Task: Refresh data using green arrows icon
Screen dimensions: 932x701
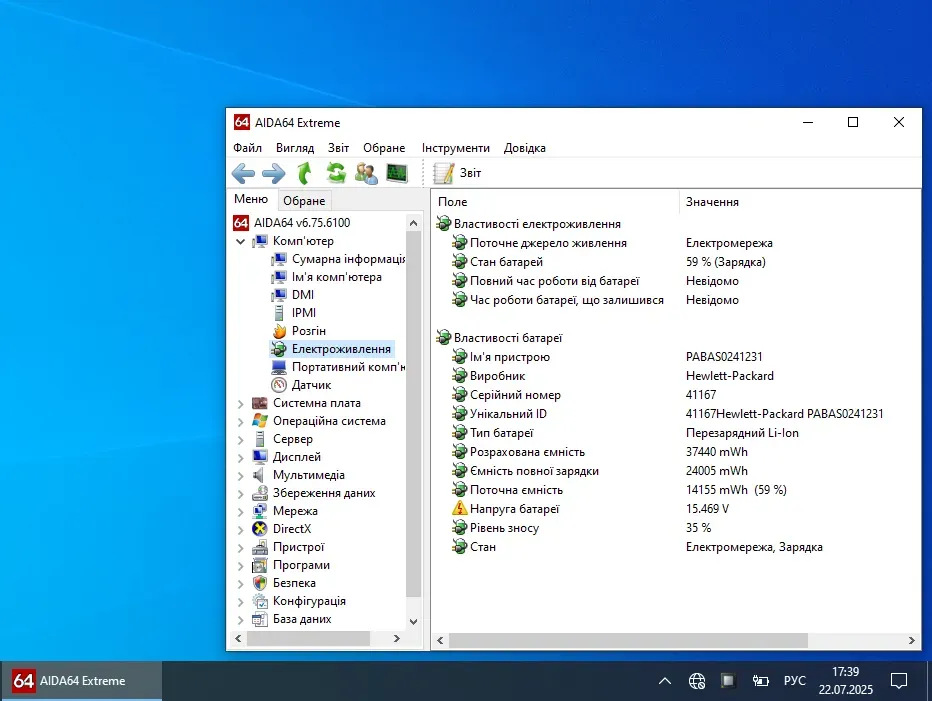Action: pos(336,173)
